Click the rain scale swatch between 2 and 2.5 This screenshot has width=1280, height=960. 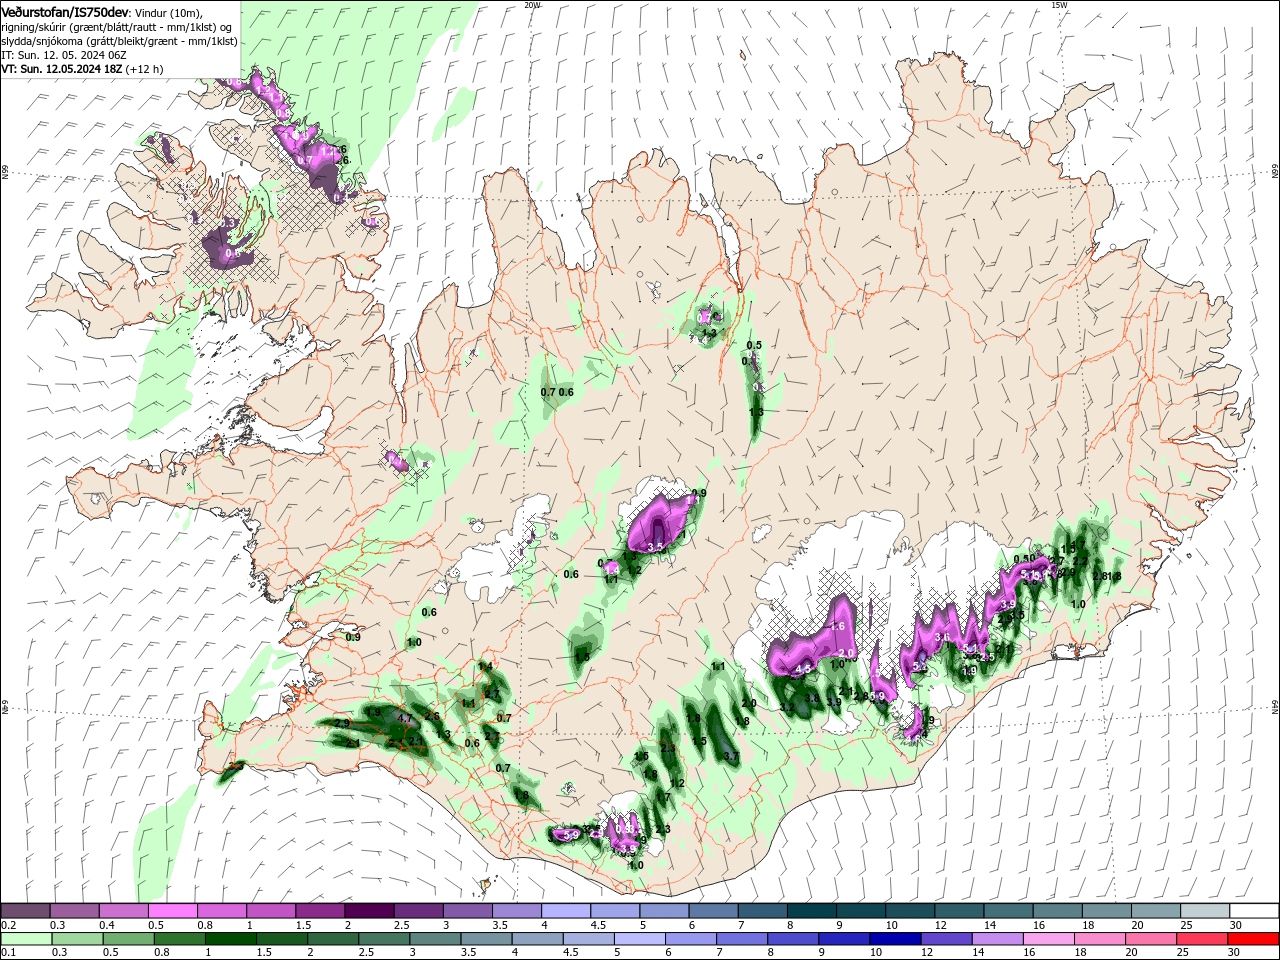pos(332,938)
